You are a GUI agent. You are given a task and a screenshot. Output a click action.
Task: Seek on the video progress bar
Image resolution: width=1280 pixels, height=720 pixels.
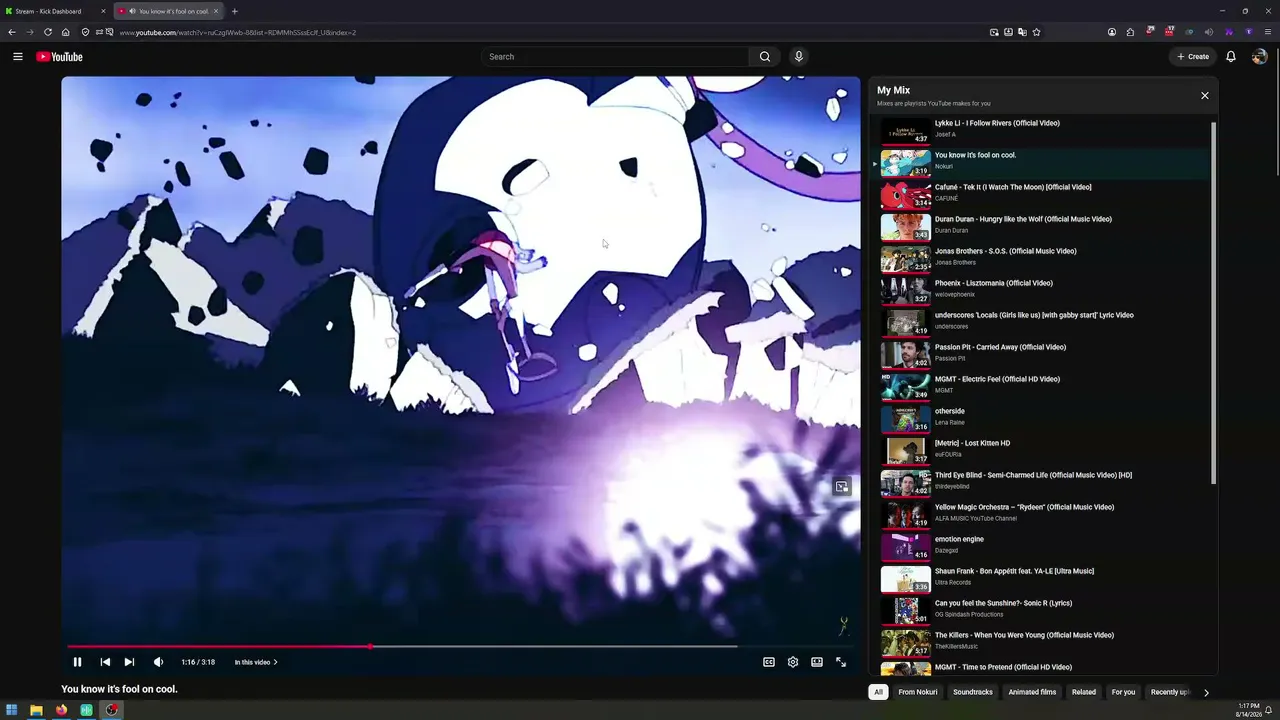point(460,647)
